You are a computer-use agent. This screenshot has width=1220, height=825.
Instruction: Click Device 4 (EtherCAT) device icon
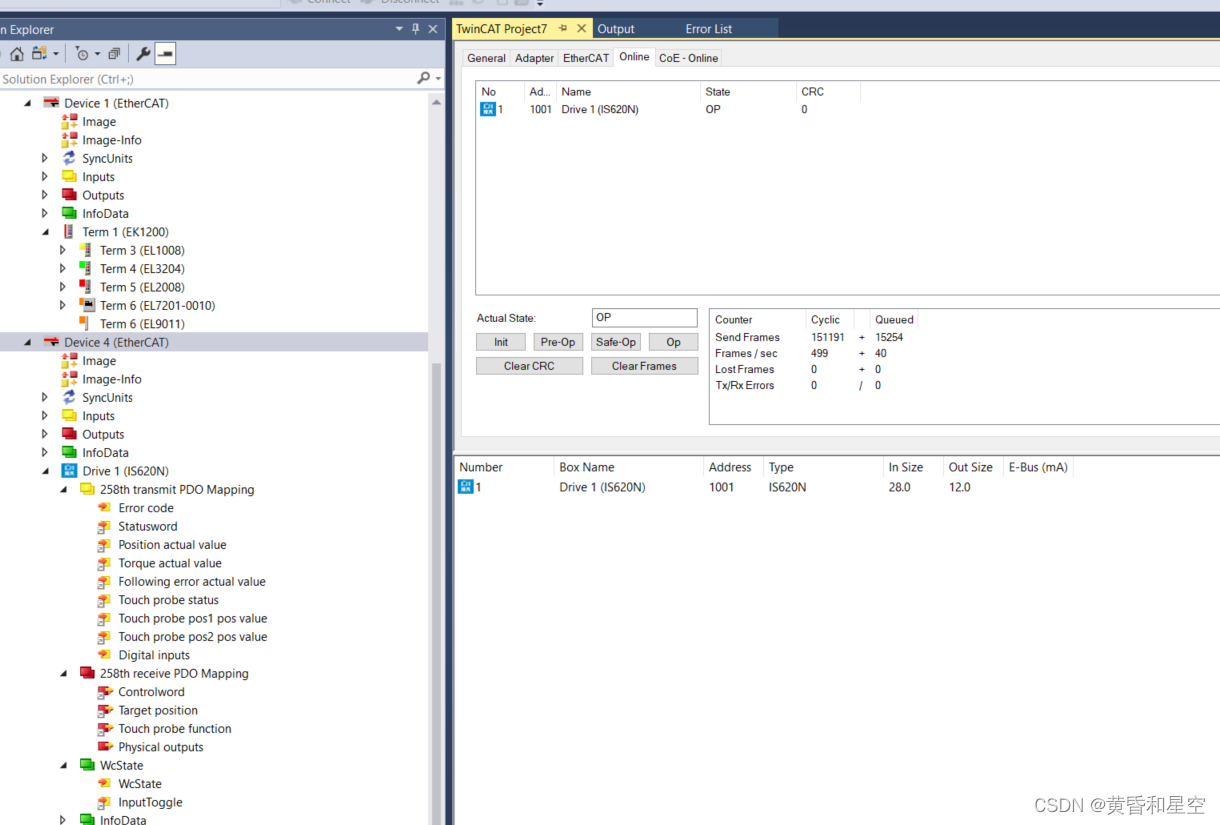[x=51, y=342]
